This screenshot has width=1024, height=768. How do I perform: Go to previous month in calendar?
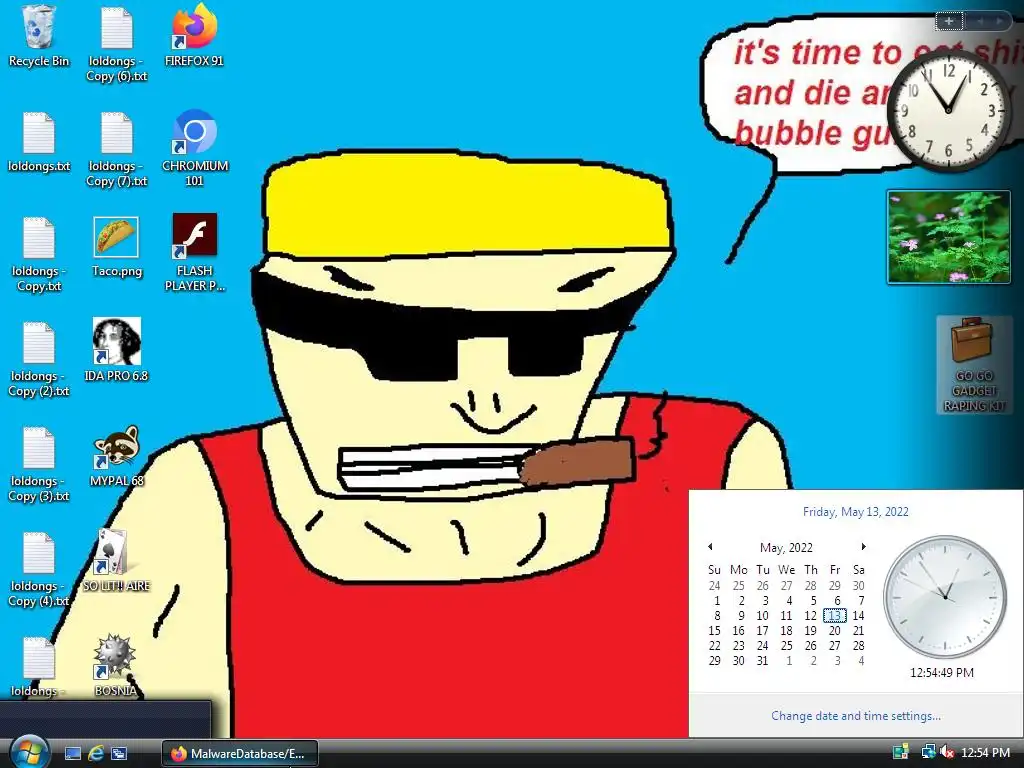tap(710, 547)
